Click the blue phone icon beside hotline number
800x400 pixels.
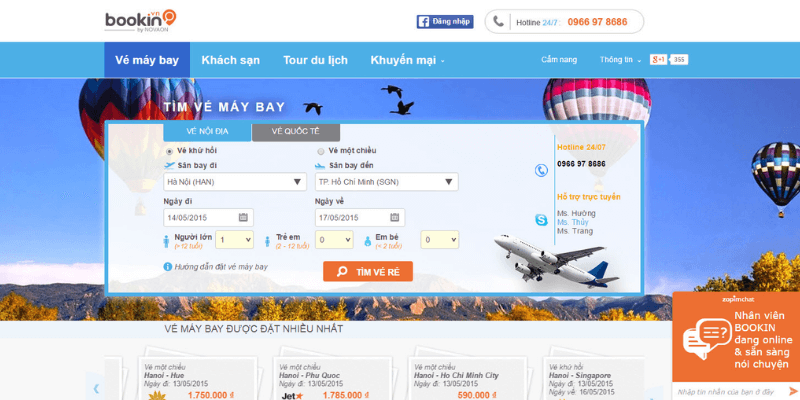541,170
